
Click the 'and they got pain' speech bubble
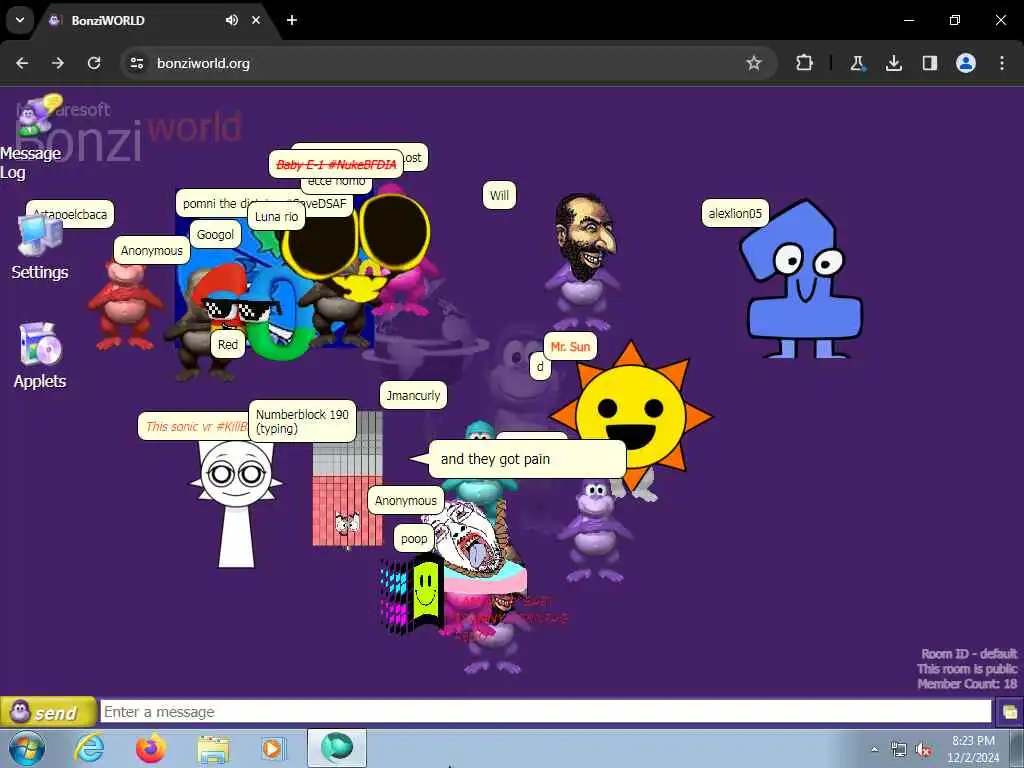click(526, 459)
